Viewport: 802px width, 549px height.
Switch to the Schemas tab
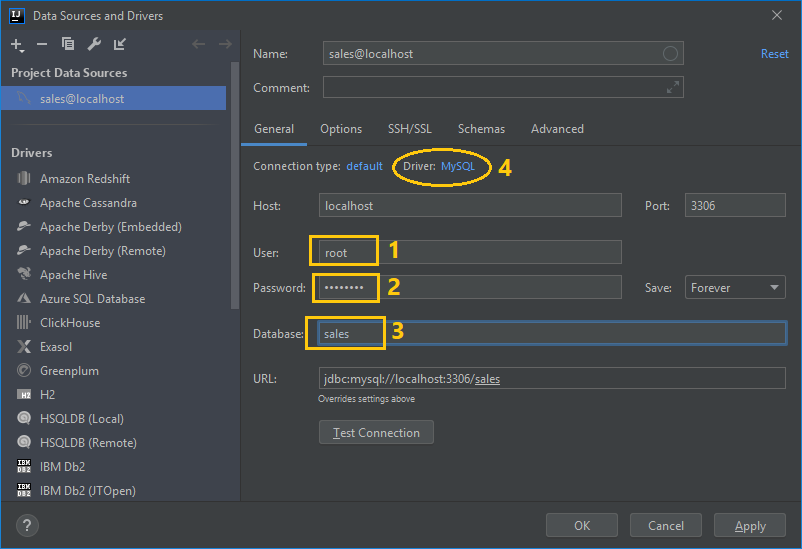[x=481, y=129]
